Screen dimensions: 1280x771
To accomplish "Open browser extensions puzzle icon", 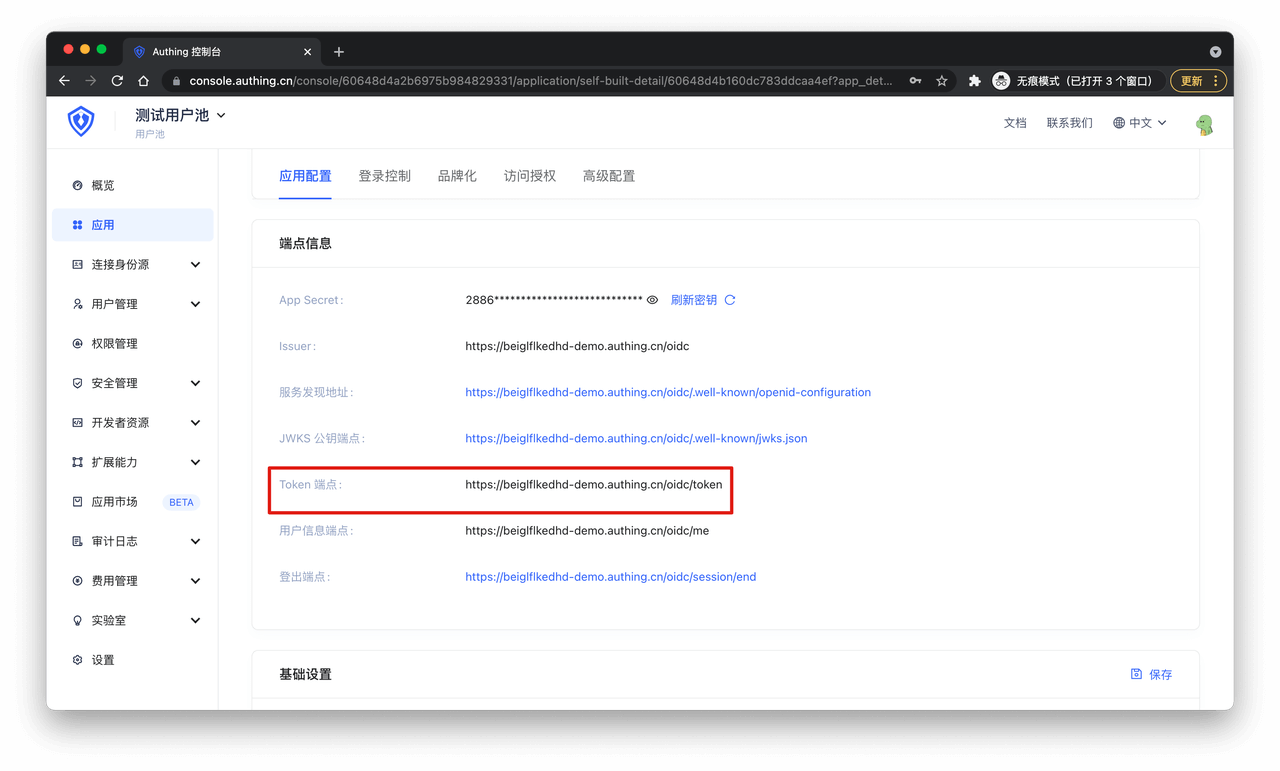I will pos(974,81).
